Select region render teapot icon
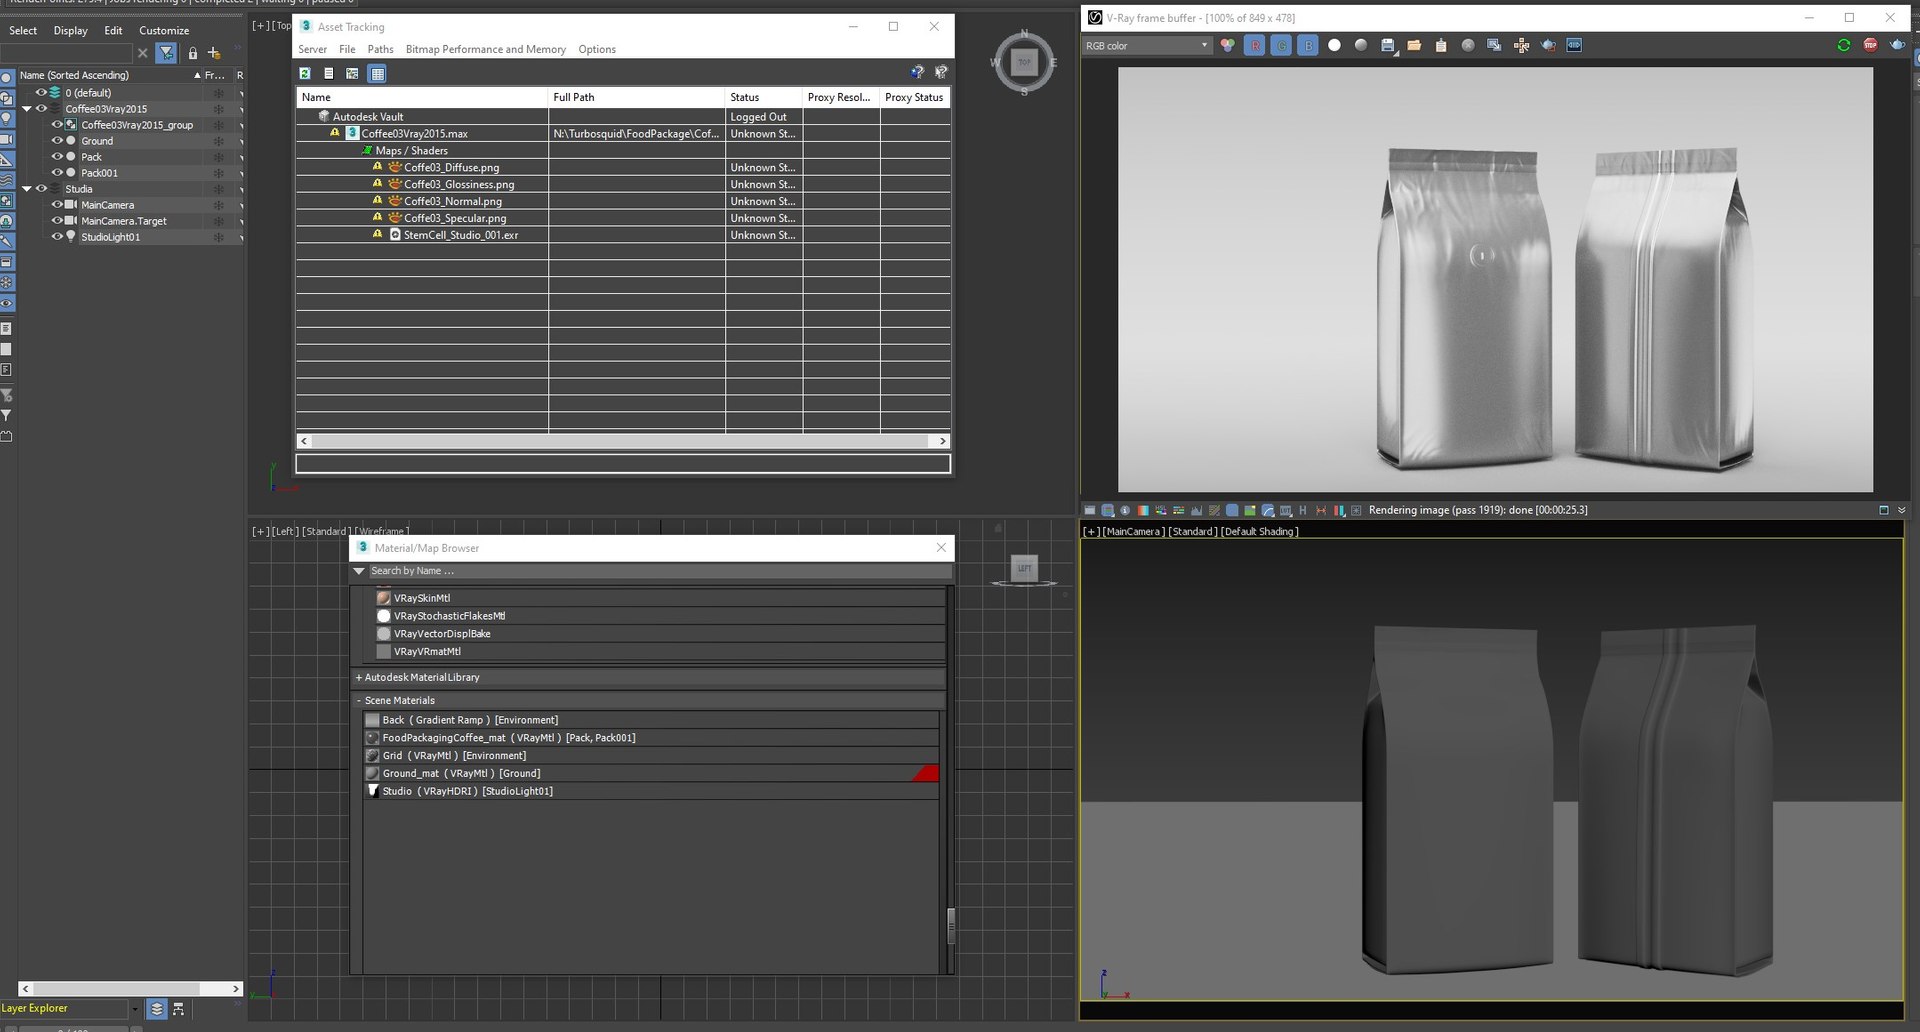1920x1032 pixels. tap(1548, 45)
